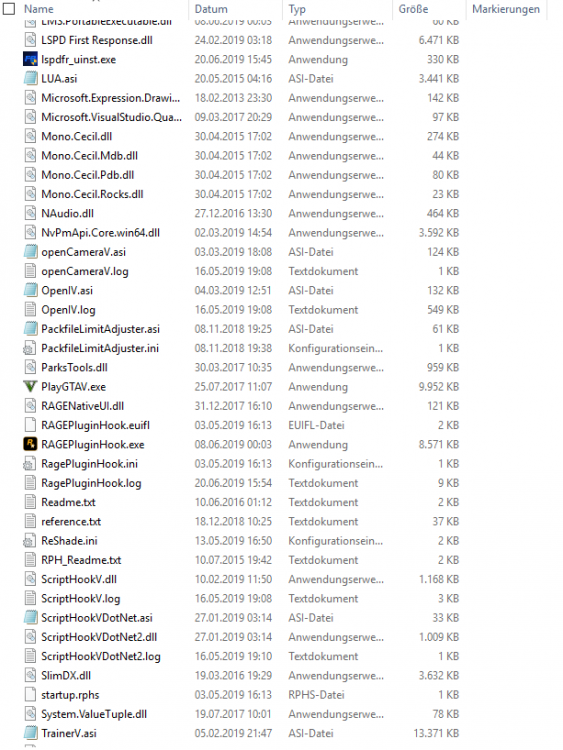This screenshot has width=563, height=750.
Task: Select the Mono.Cecil.Pdb.dll file name
Action: tap(88, 175)
